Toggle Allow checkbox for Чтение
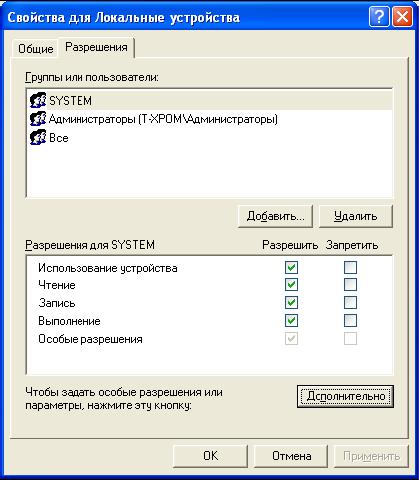 (x=291, y=285)
